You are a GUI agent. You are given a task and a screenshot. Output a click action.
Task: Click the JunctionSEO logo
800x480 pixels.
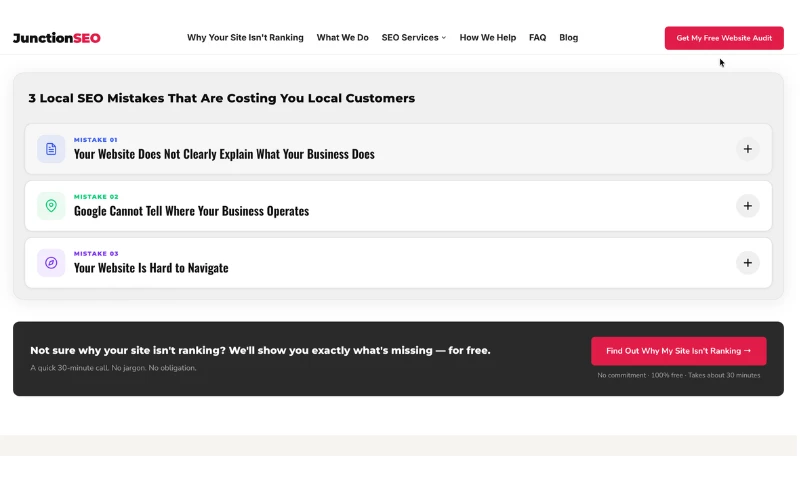pyautogui.click(x=57, y=38)
